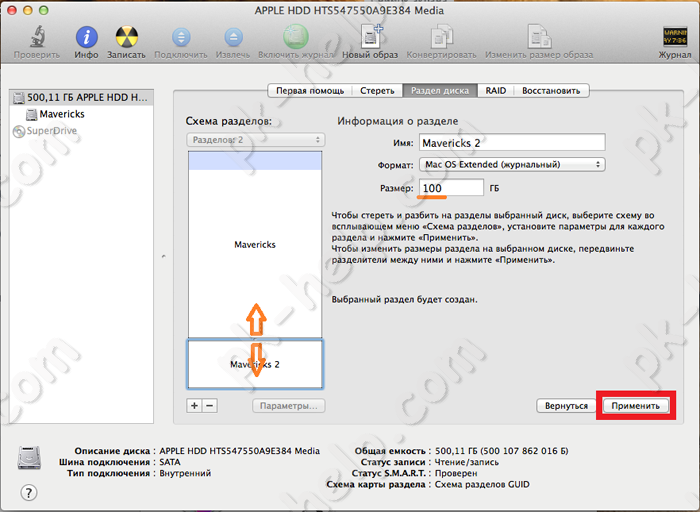Close the Disk Utility window

tap(12, 10)
